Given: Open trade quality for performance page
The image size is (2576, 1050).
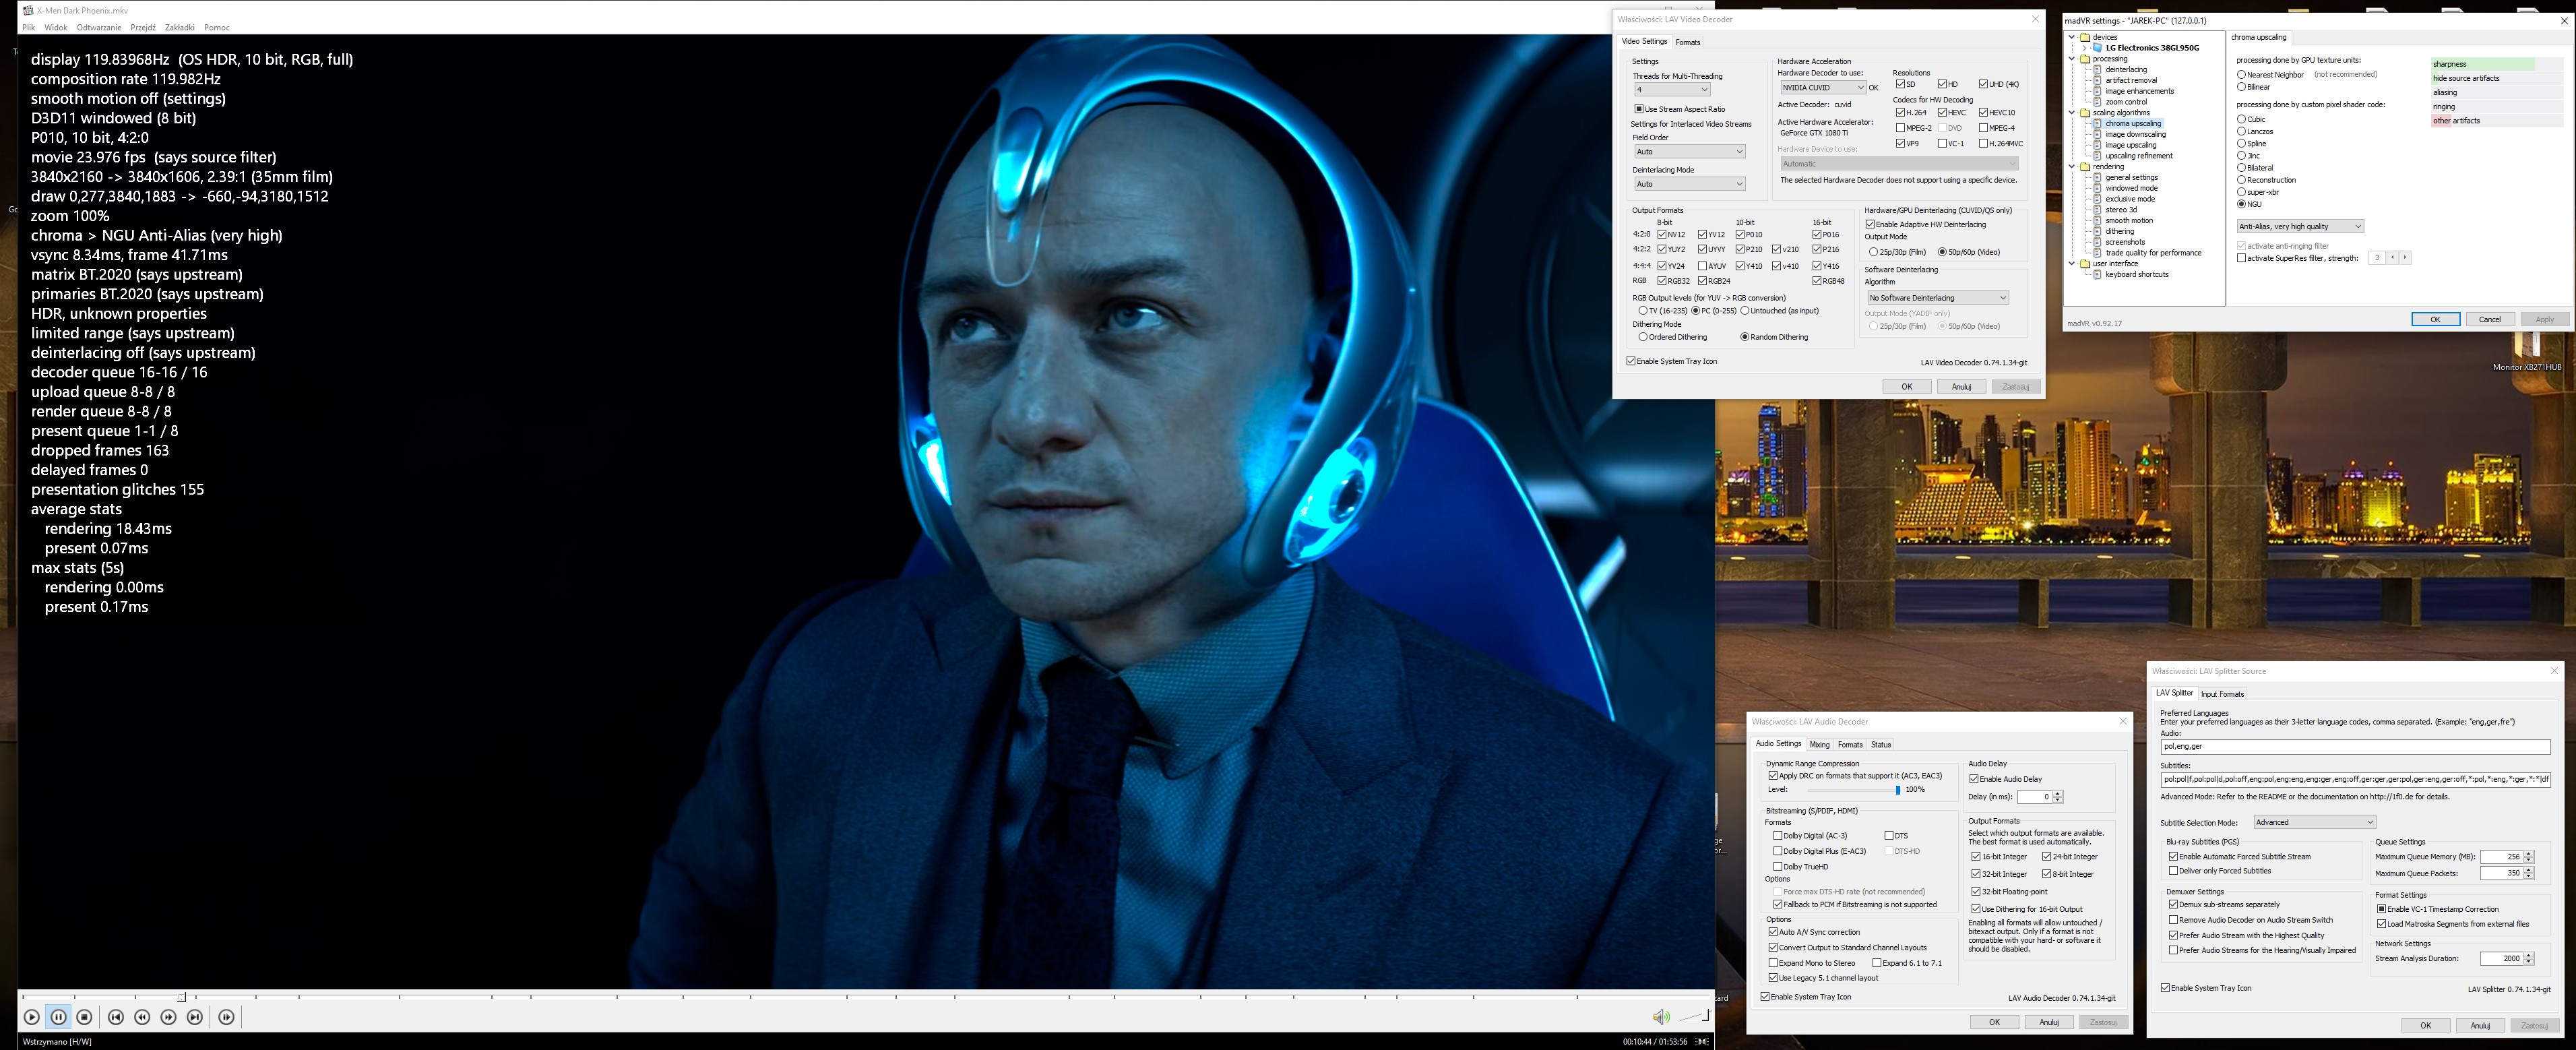Looking at the screenshot, I should [x=2153, y=253].
